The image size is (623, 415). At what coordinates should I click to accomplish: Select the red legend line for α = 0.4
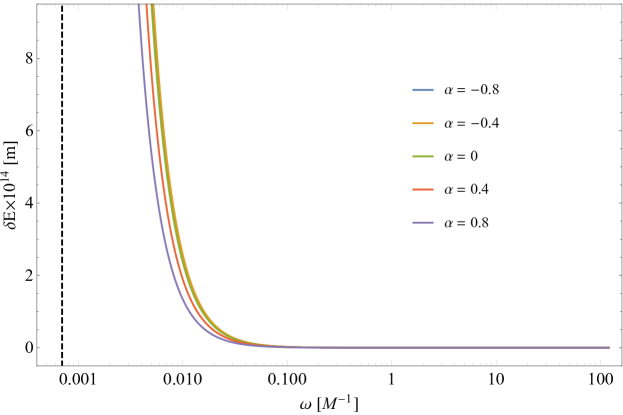pos(423,190)
